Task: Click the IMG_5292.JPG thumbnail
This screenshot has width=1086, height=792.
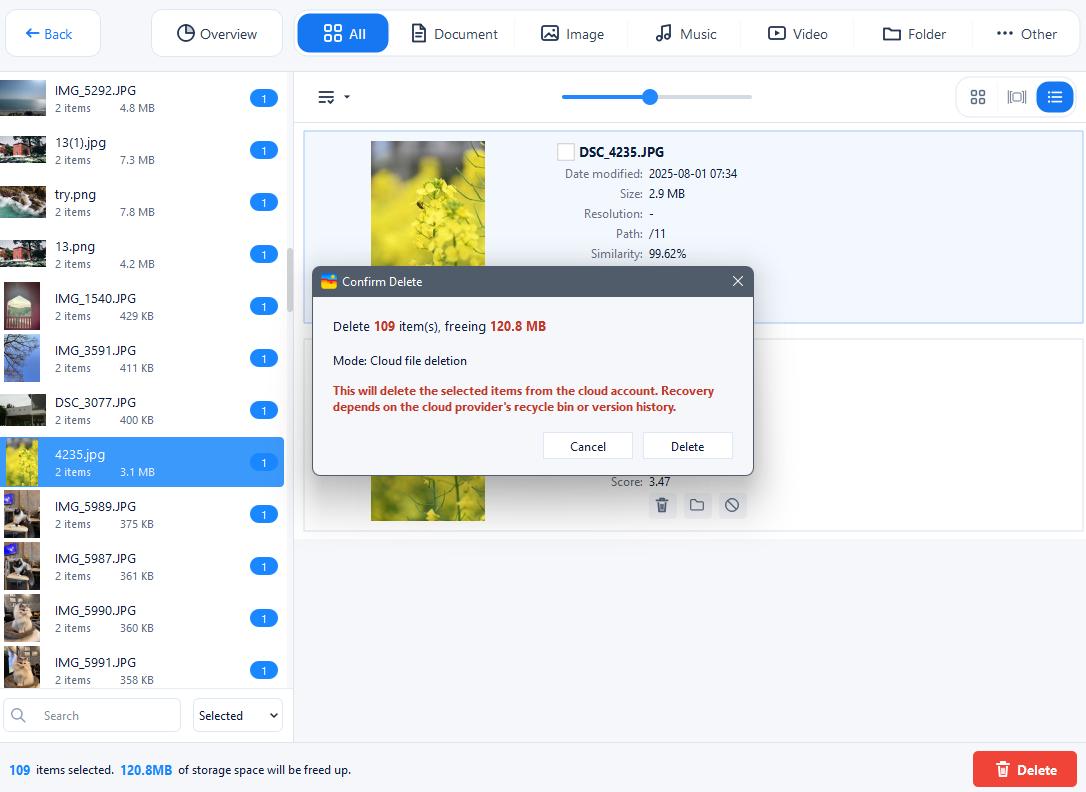Action: pos(23,98)
